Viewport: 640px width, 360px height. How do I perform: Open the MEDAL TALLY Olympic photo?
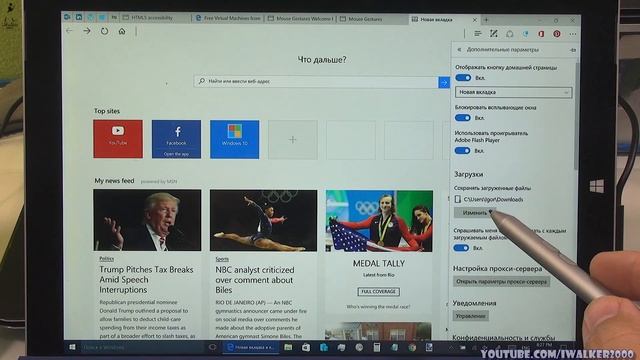click(x=379, y=221)
